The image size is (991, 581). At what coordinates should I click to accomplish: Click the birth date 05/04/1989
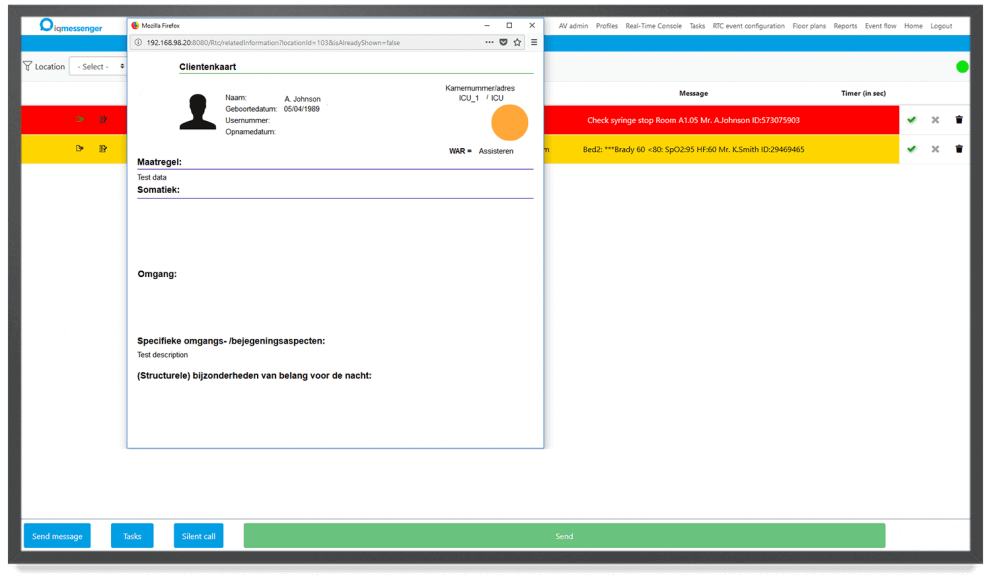click(301, 109)
